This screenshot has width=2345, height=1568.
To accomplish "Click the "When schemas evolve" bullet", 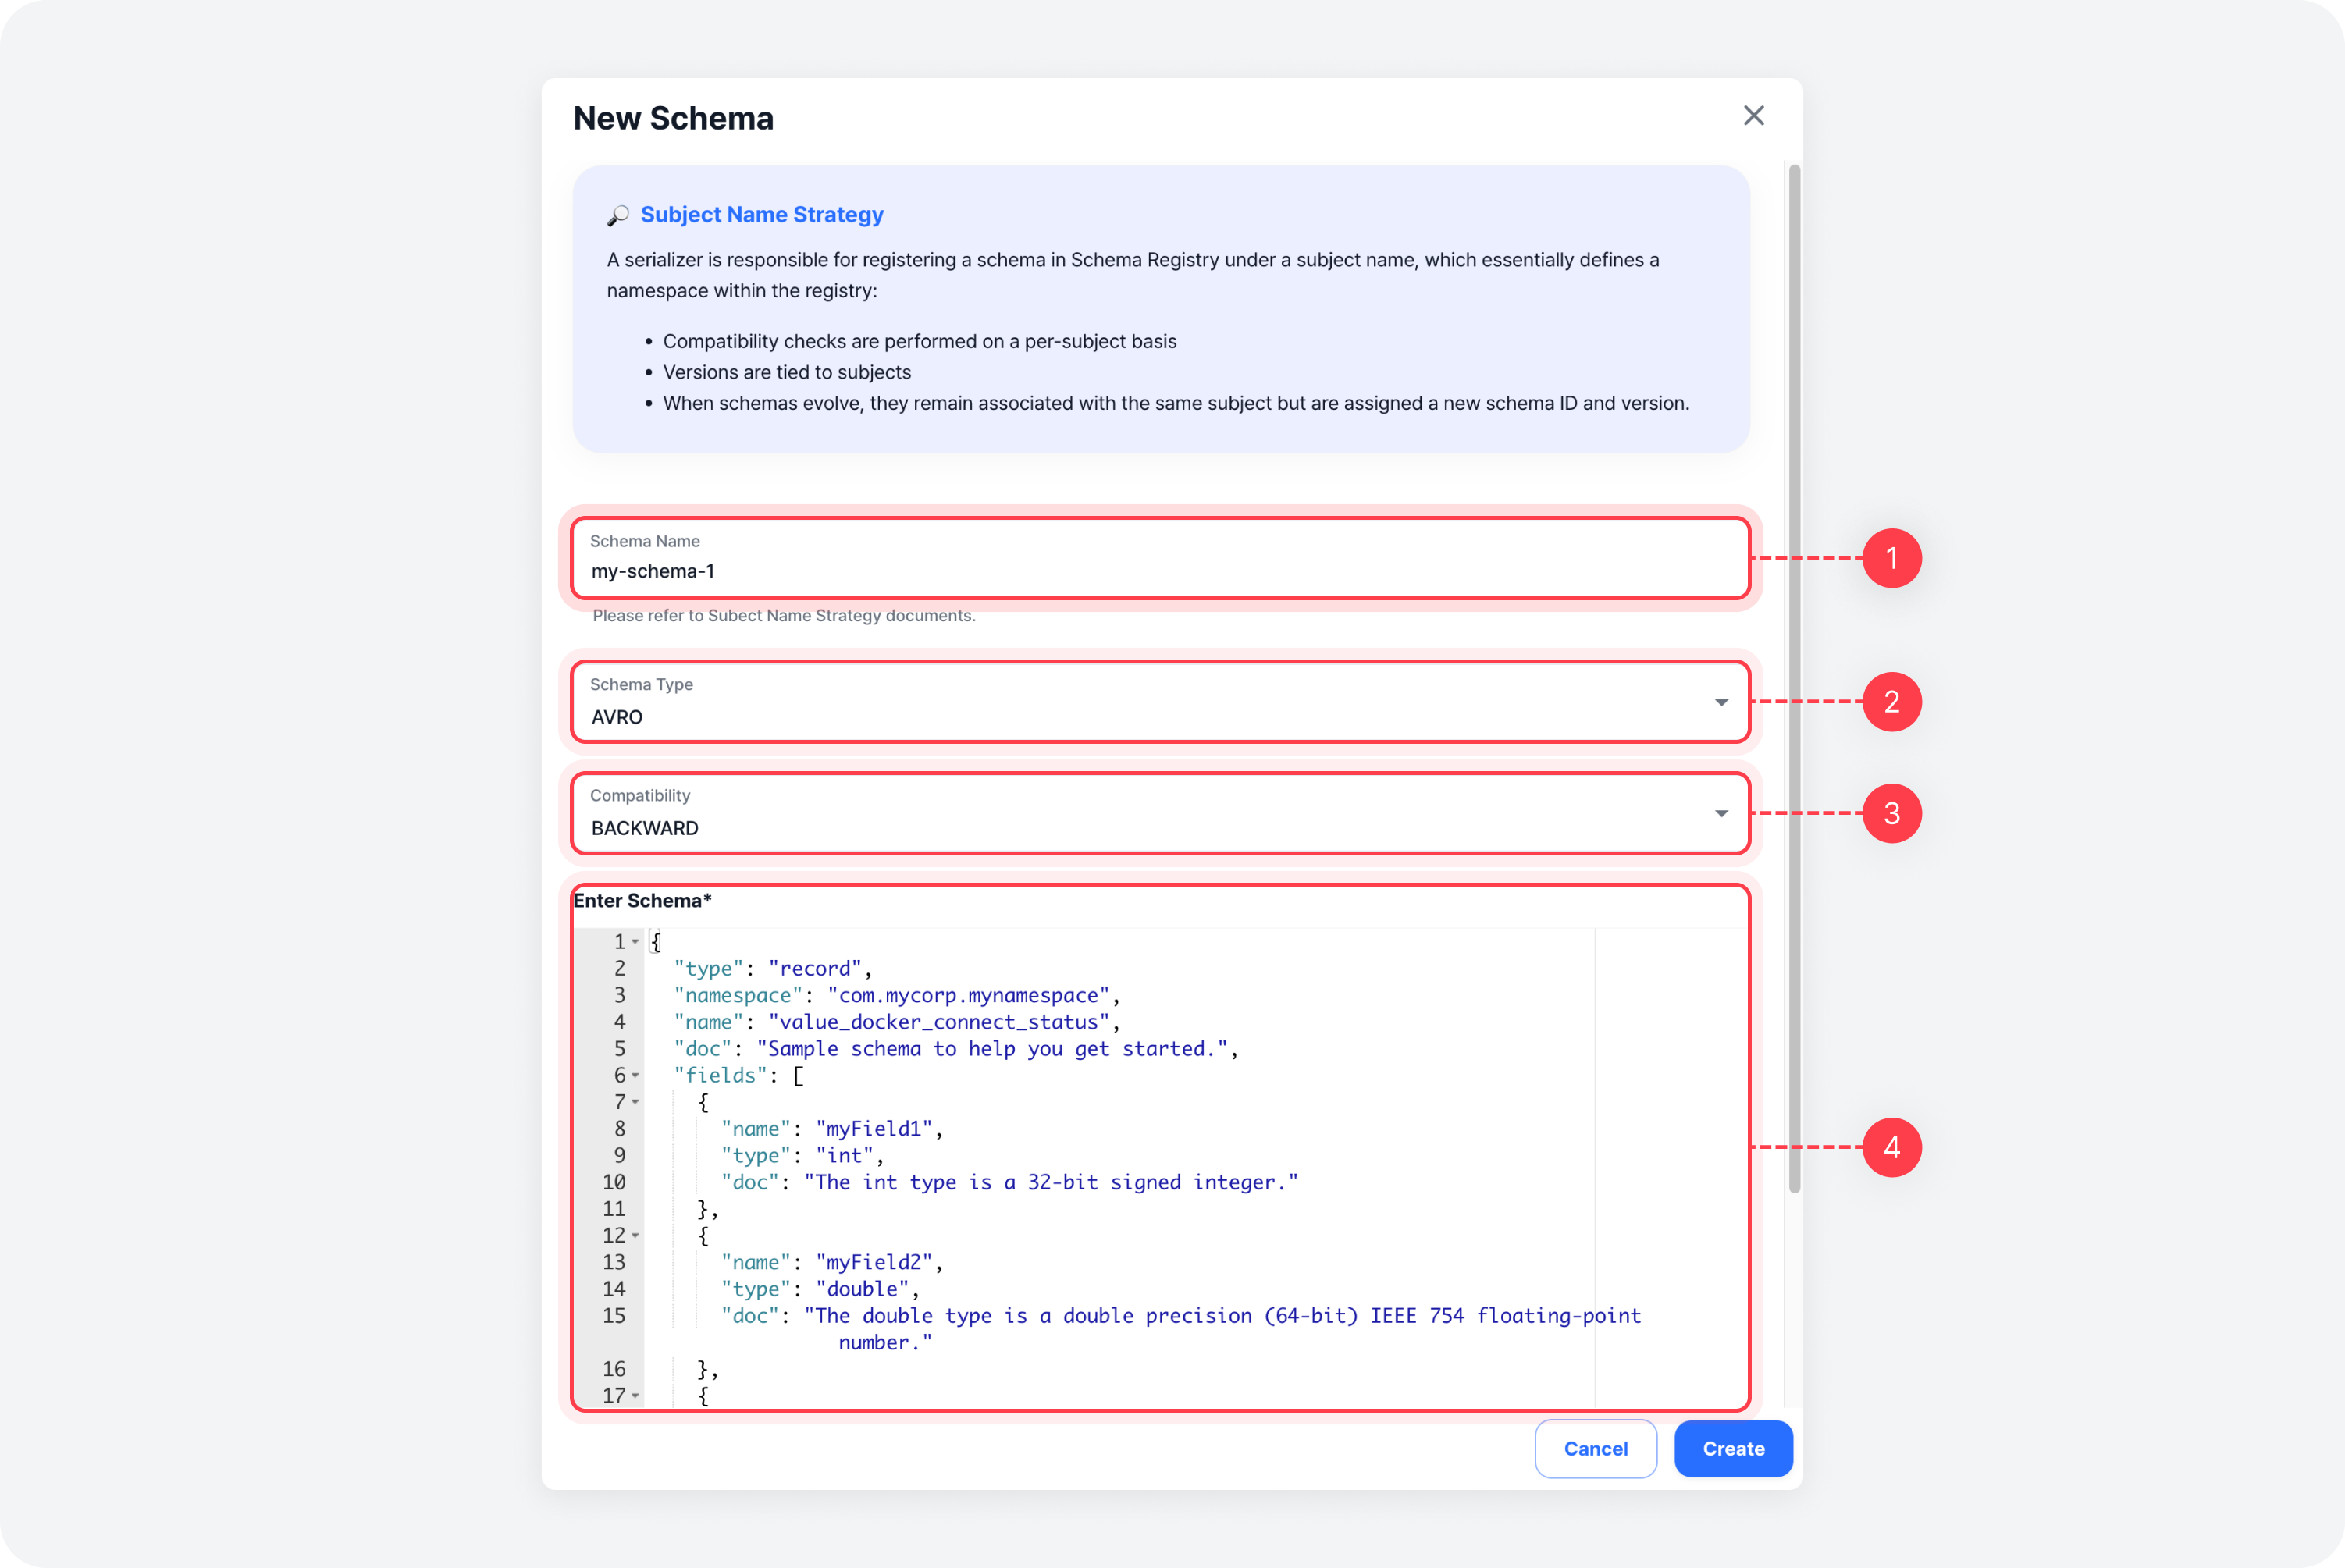I will tap(1176, 403).
